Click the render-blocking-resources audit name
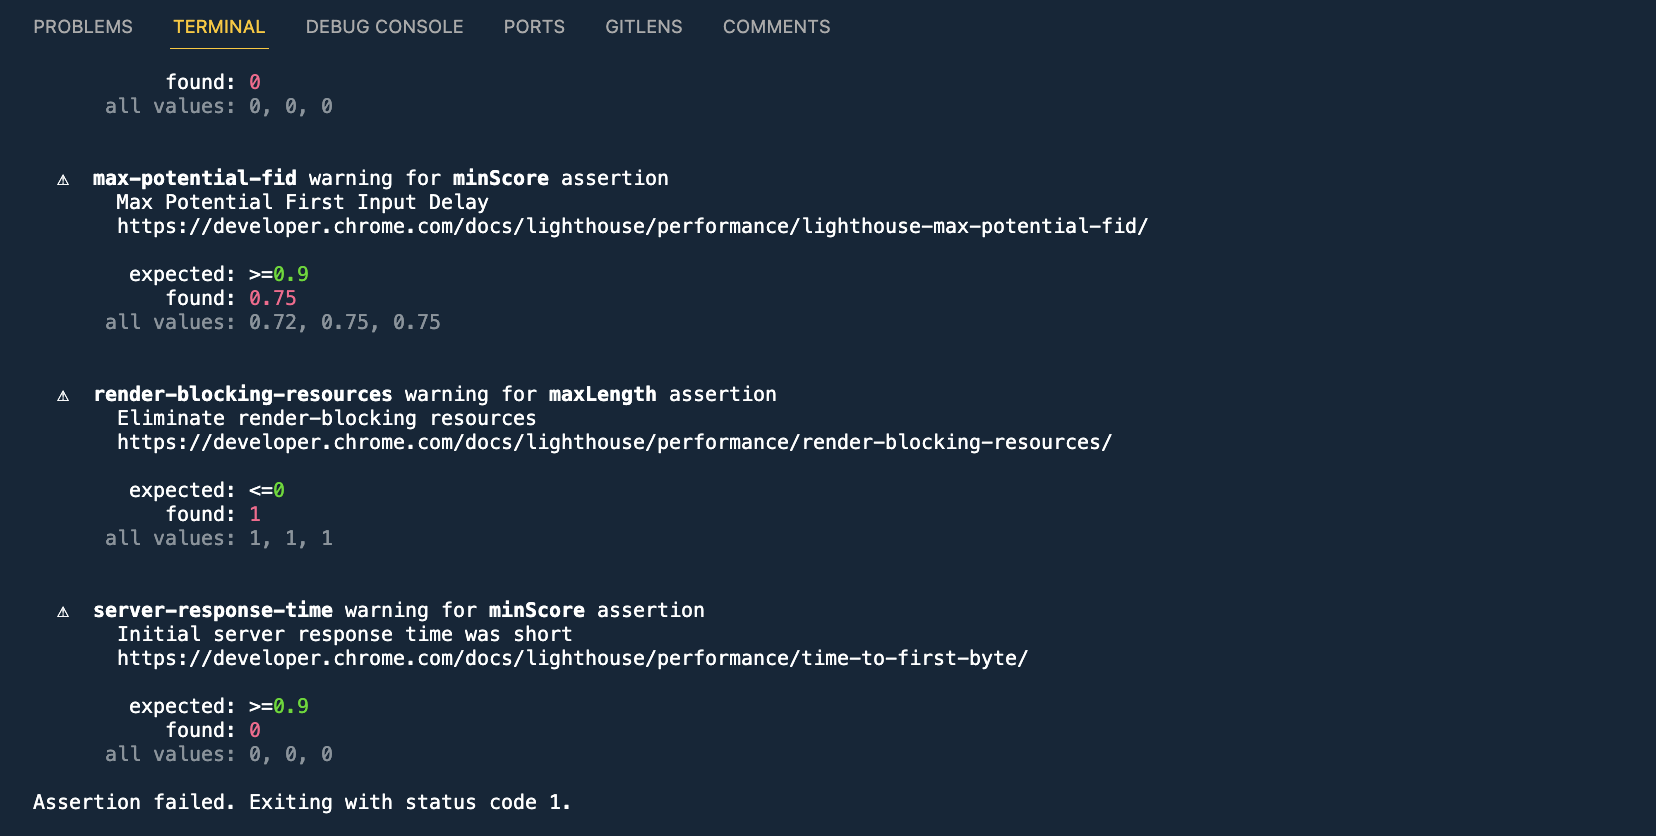1656x836 pixels. [x=242, y=394]
